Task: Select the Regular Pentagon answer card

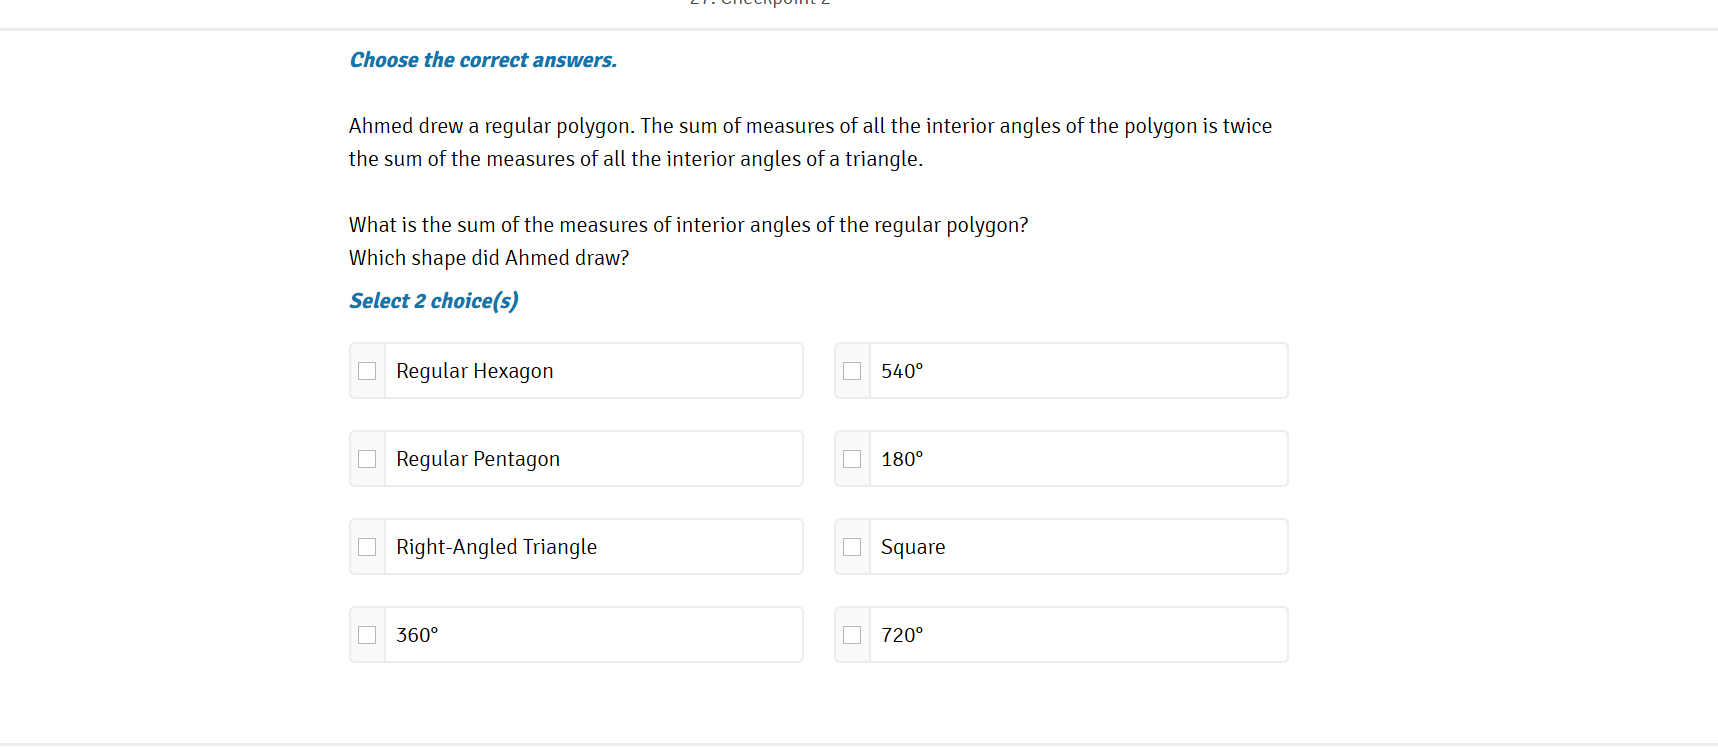Action: (x=575, y=458)
